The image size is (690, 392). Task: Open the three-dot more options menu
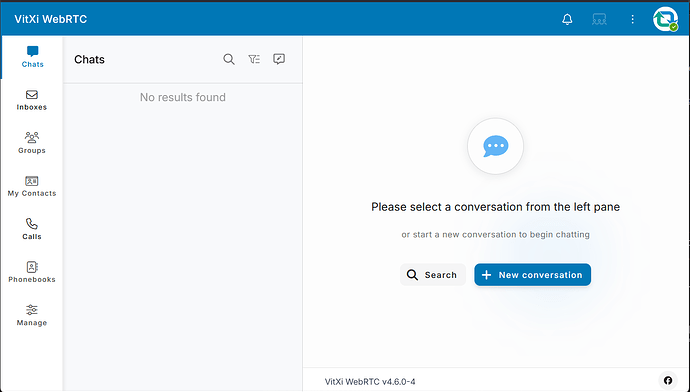point(632,19)
